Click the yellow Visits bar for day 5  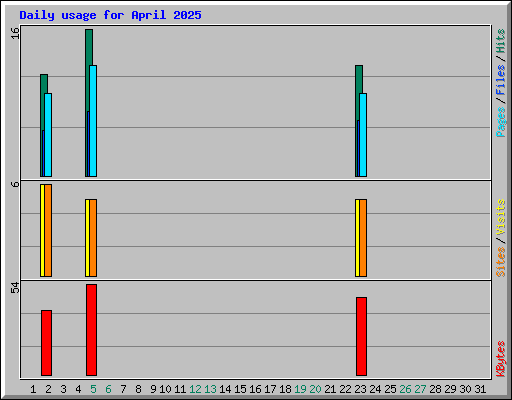[x=87, y=238]
